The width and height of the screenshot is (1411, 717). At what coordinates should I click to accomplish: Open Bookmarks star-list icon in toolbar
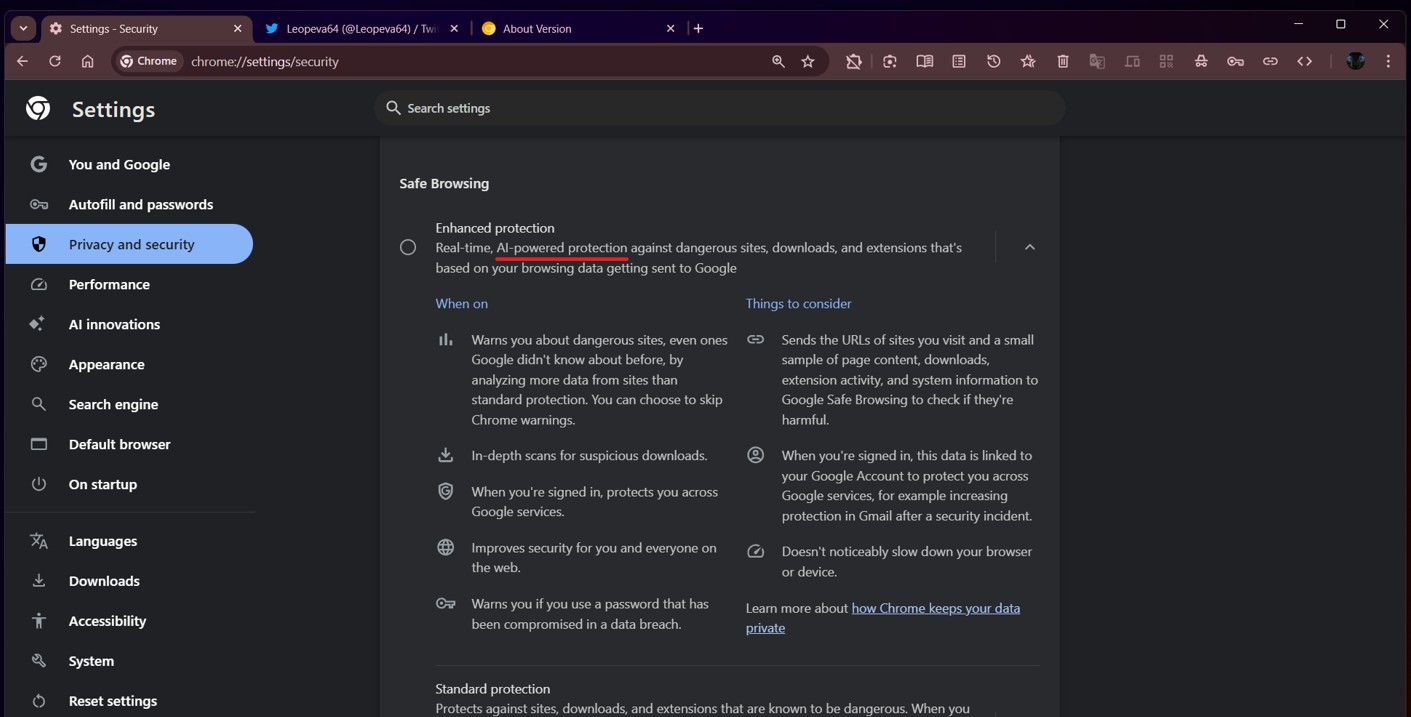(x=1028, y=61)
